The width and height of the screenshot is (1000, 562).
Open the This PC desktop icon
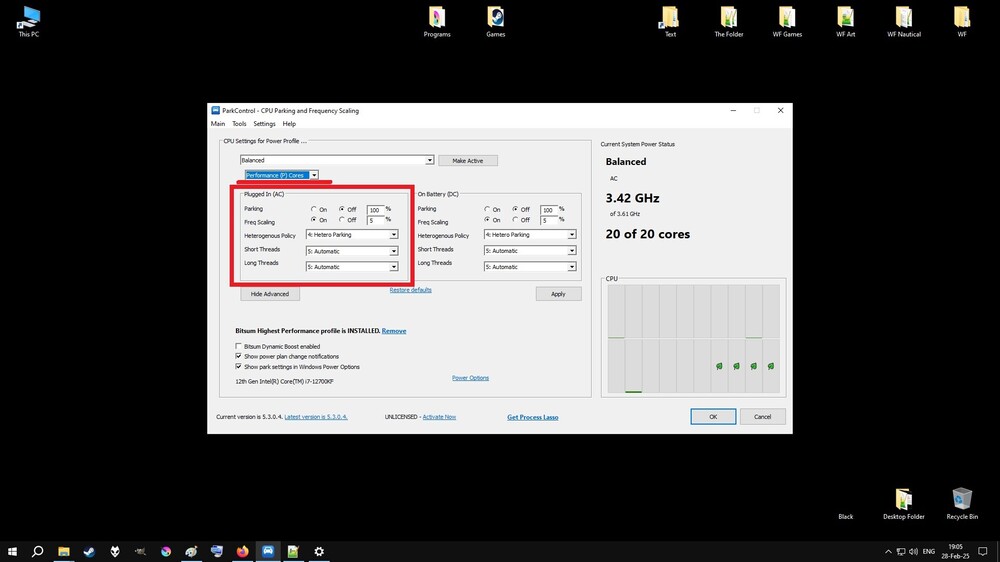point(28,22)
